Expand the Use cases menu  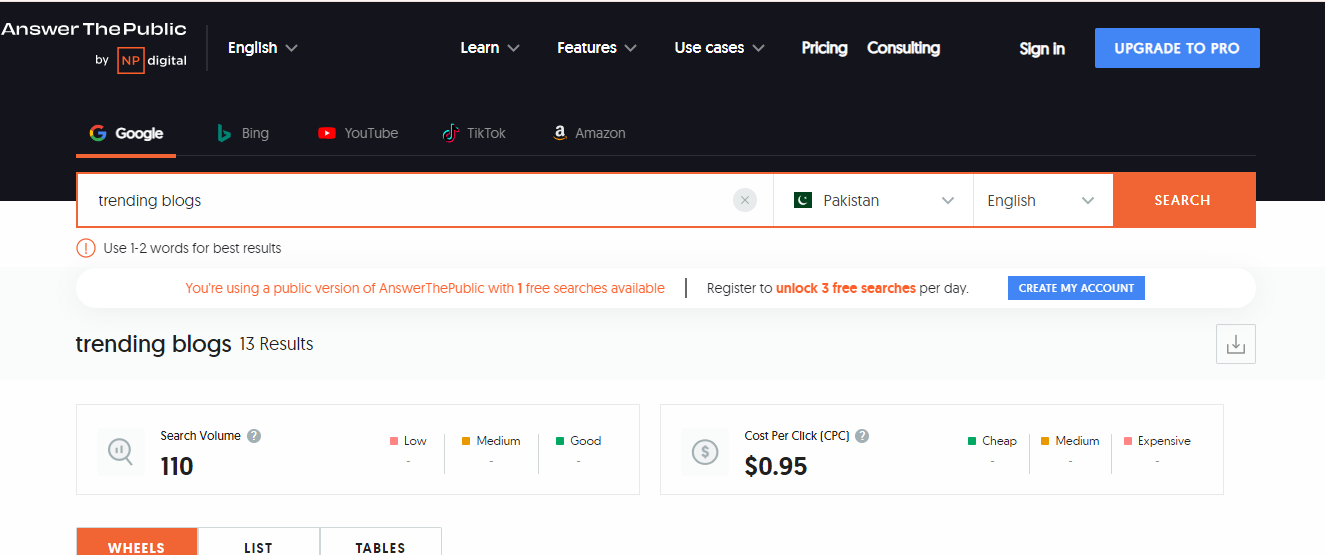[x=720, y=47]
